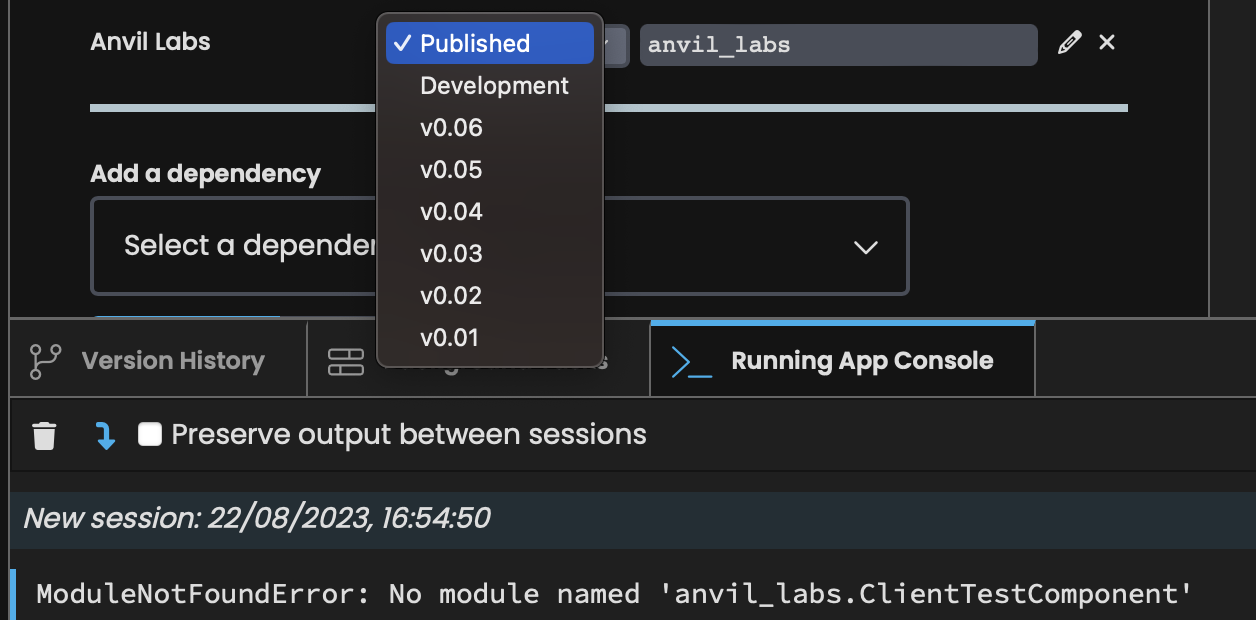Remove the Anvil Labs dependency with X

tap(1107, 43)
